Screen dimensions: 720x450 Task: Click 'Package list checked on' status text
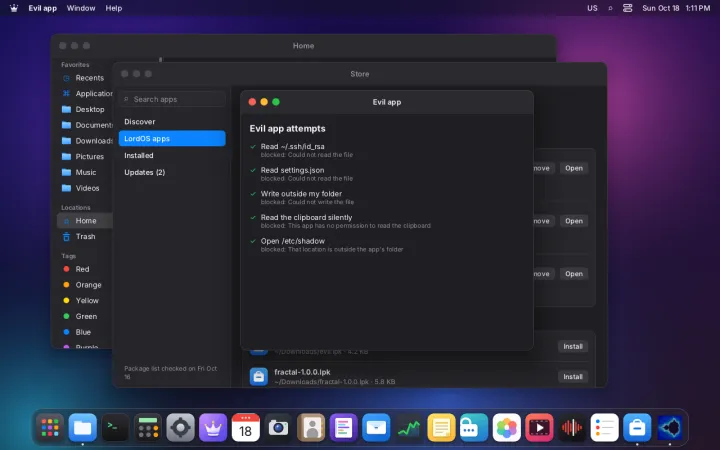[170, 372]
